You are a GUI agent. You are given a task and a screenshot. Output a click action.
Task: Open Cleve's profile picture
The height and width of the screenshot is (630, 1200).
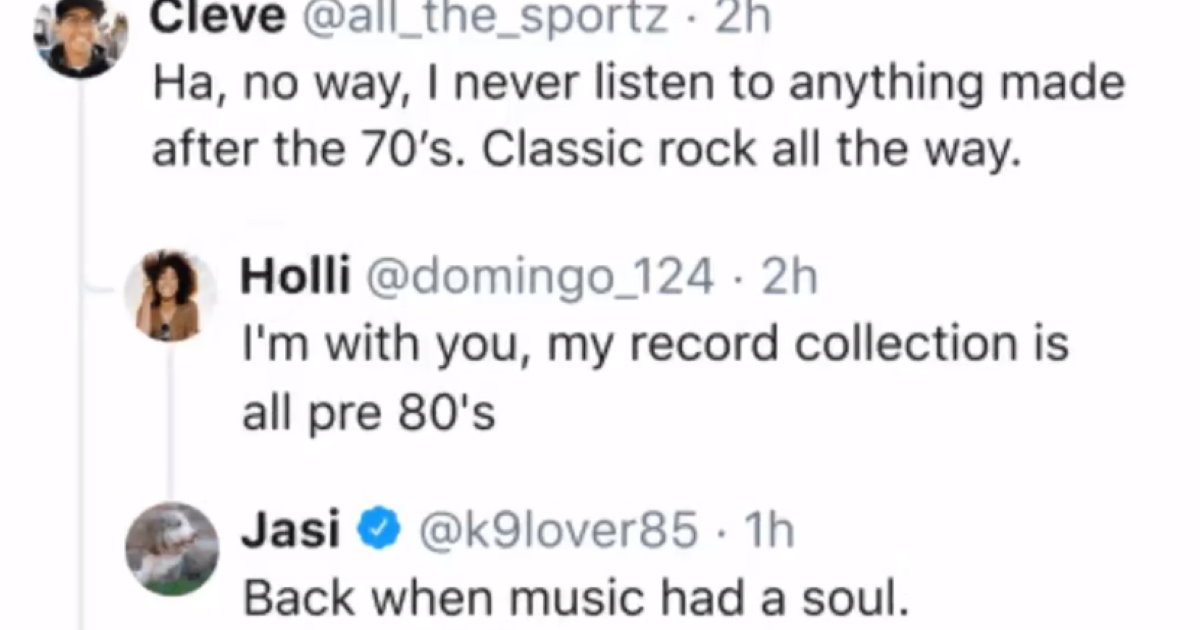78,38
